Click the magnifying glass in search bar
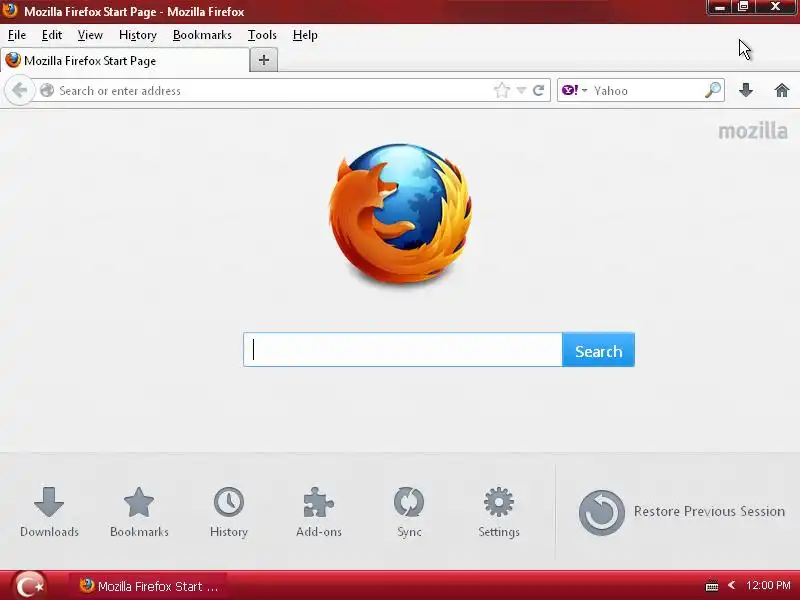Screen dimensions: 800x600 coord(713,90)
